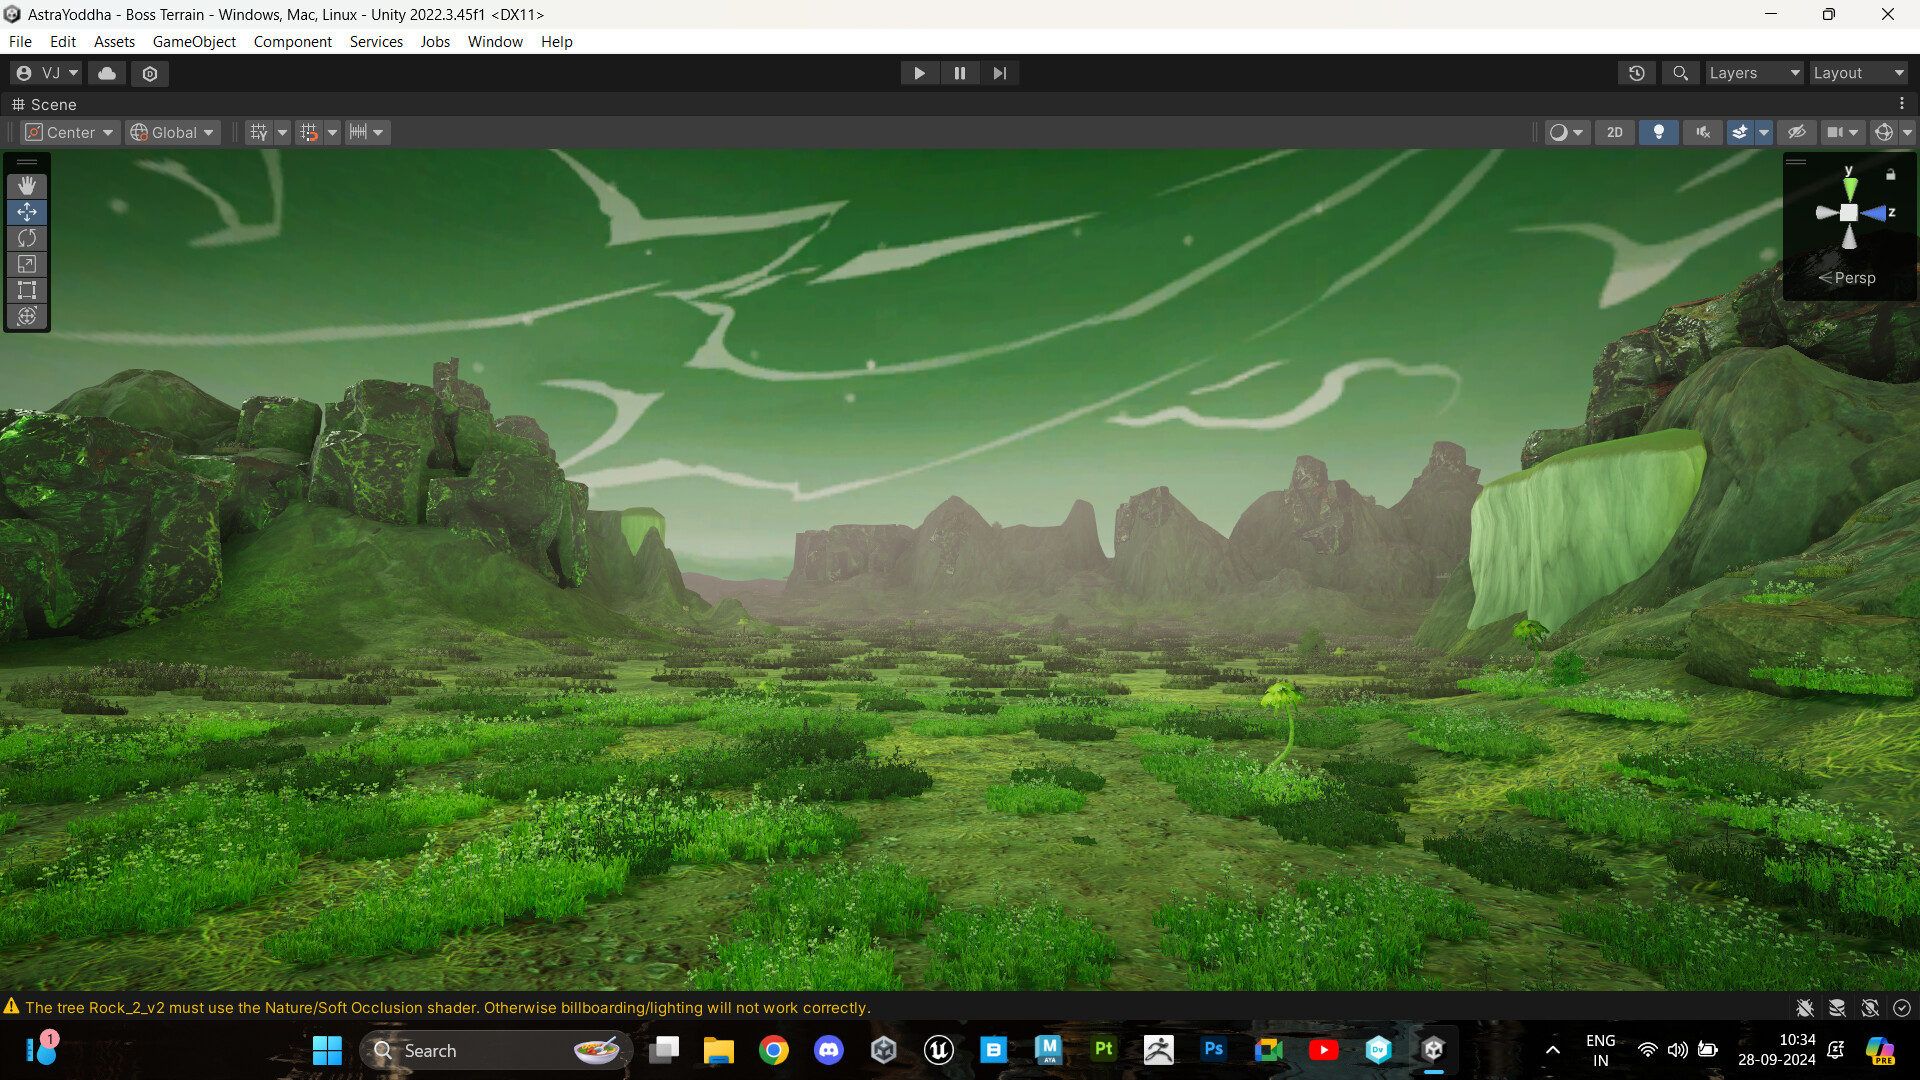
Task: Open the draw mode shading dropdown
Action: [1566, 132]
